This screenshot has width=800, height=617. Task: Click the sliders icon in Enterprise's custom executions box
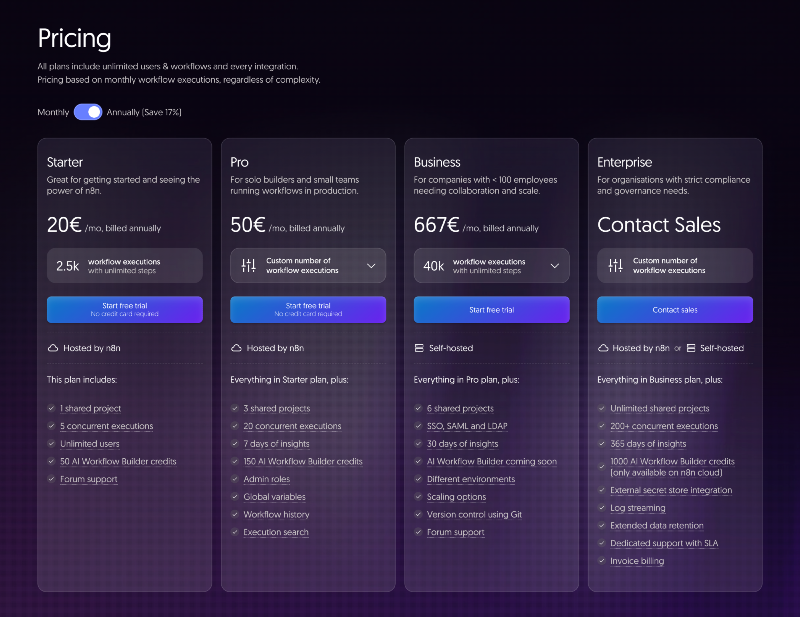click(617, 265)
